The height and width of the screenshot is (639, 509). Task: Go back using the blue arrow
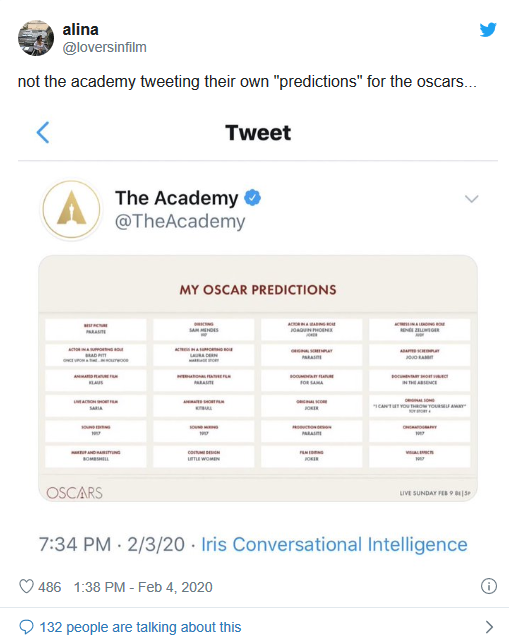(x=43, y=132)
